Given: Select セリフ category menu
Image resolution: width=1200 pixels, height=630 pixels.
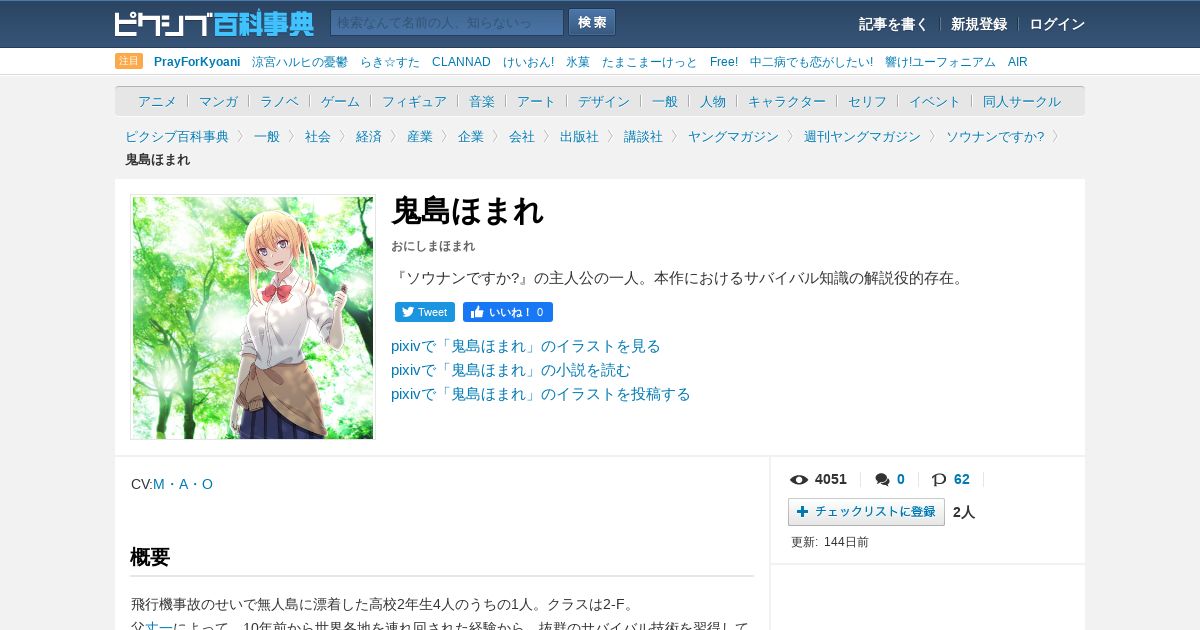Looking at the screenshot, I should (x=867, y=101).
